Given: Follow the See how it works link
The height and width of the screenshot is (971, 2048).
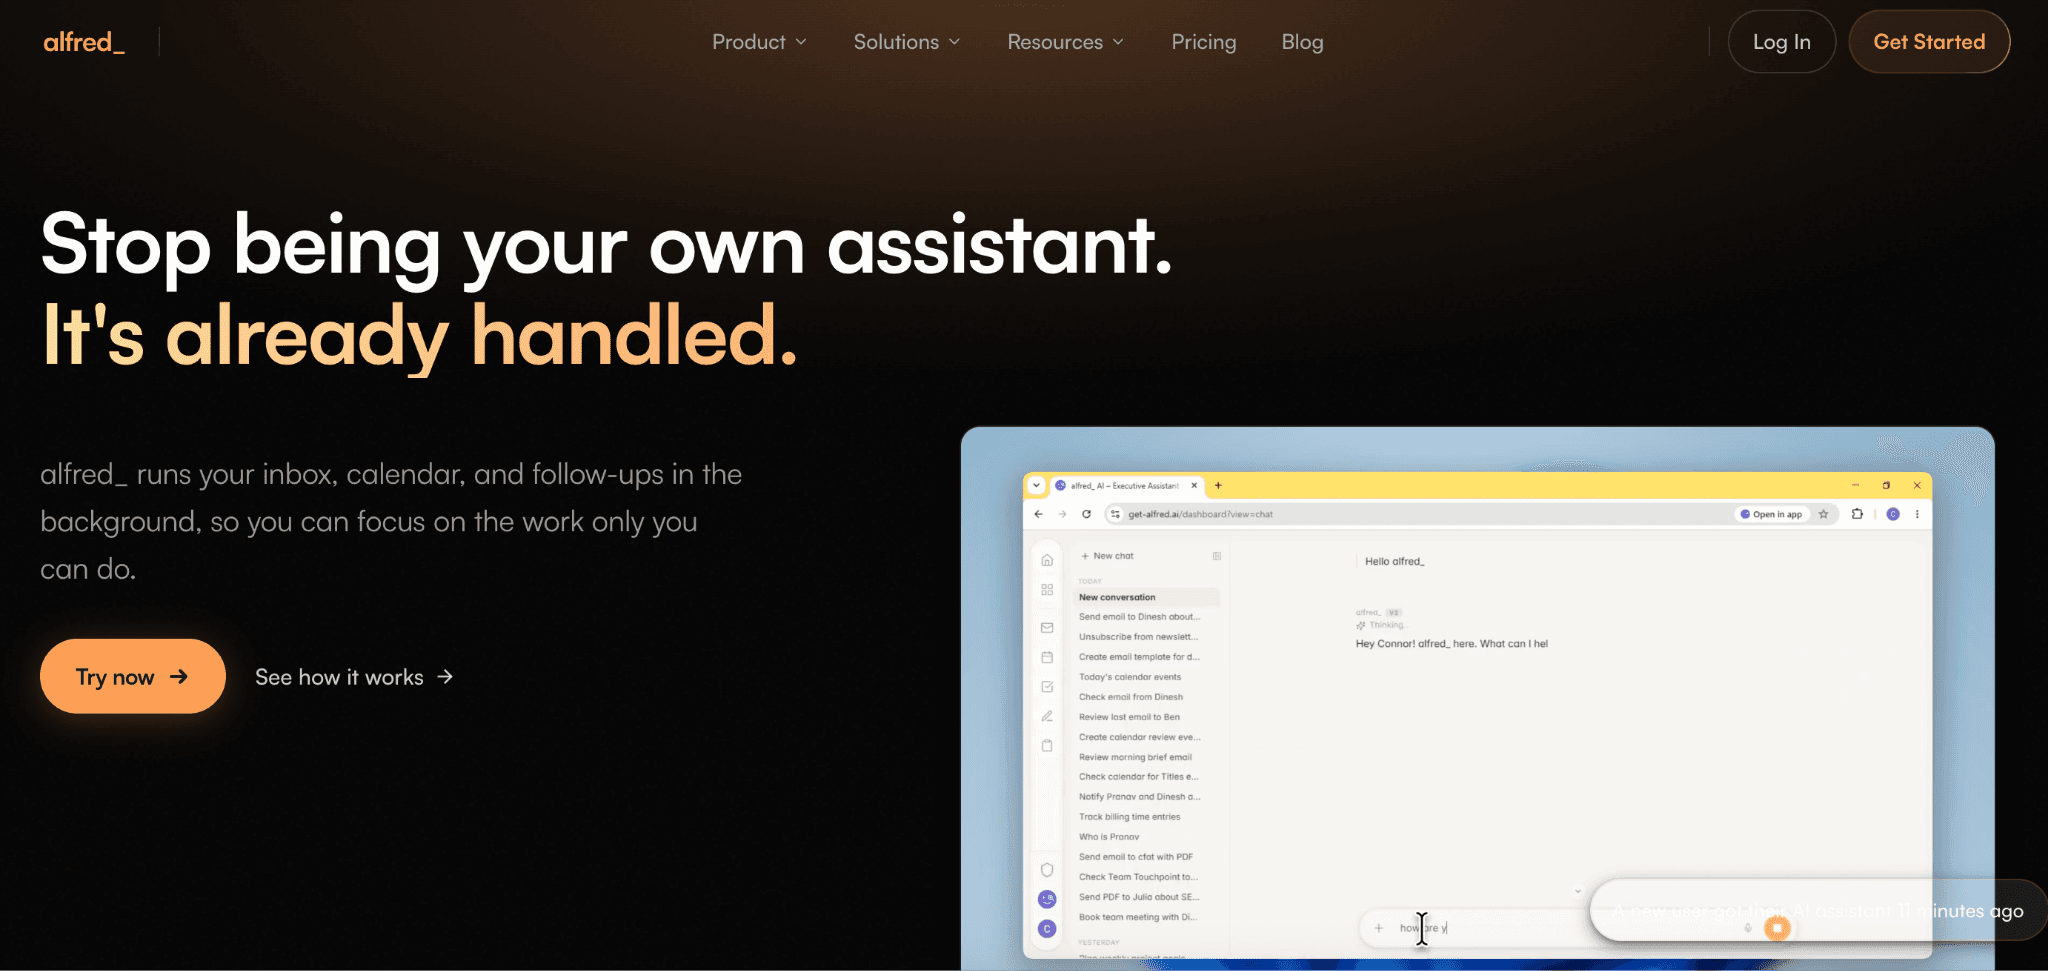Looking at the screenshot, I should tap(354, 677).
